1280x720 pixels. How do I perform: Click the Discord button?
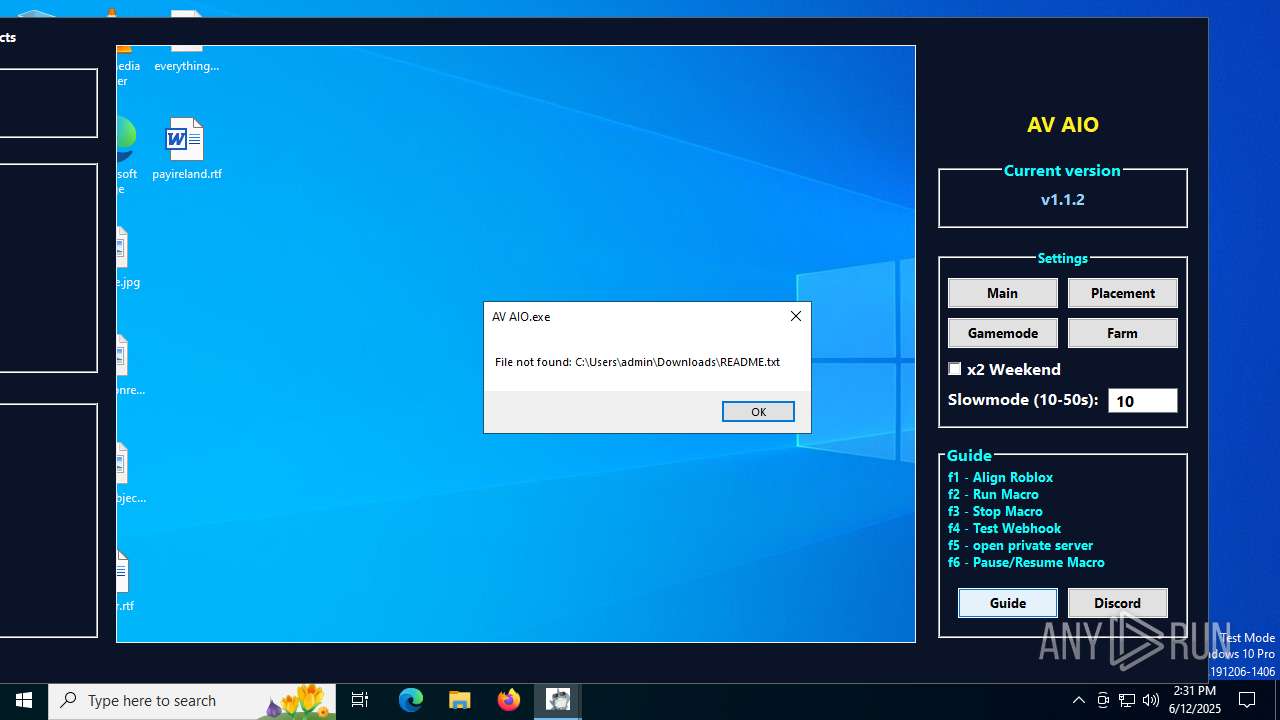point(1117,603)
